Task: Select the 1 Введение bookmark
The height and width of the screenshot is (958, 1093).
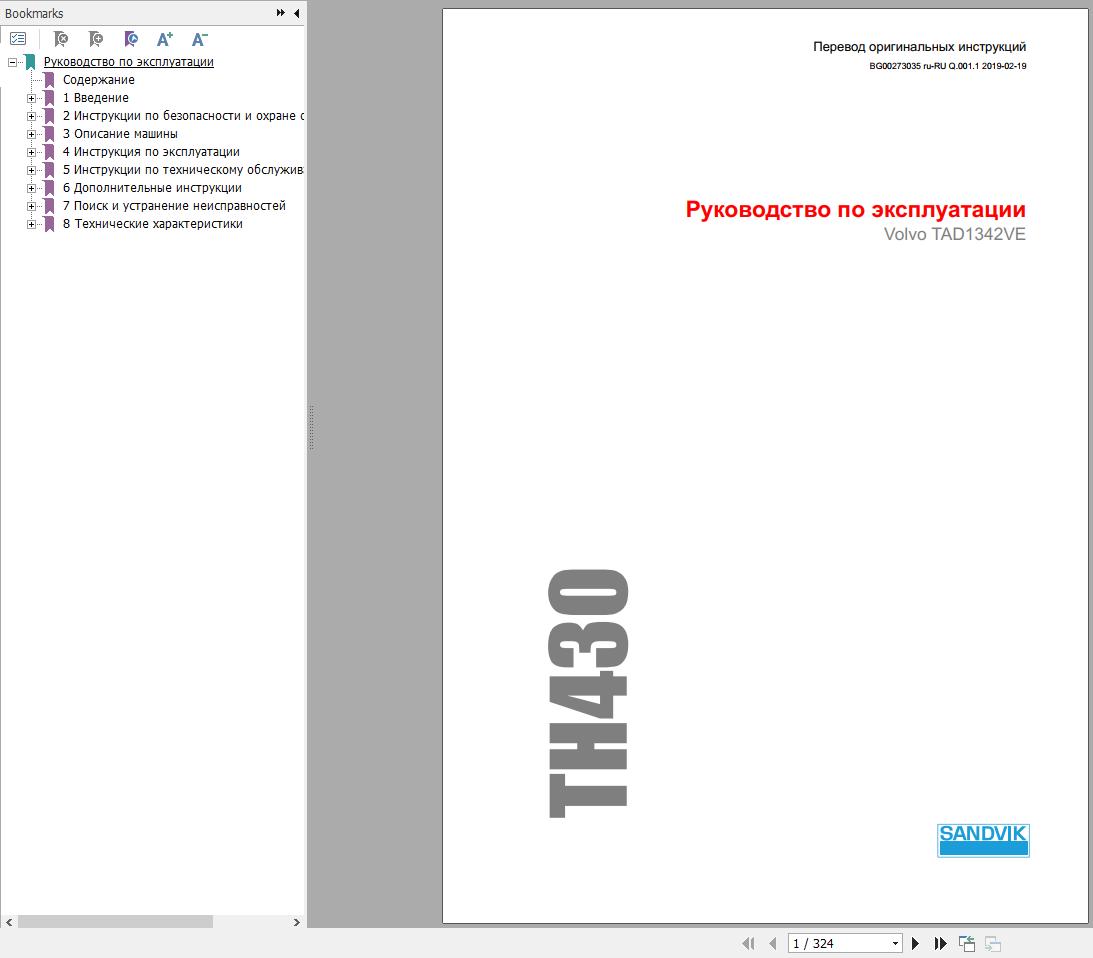Action: 95,98
